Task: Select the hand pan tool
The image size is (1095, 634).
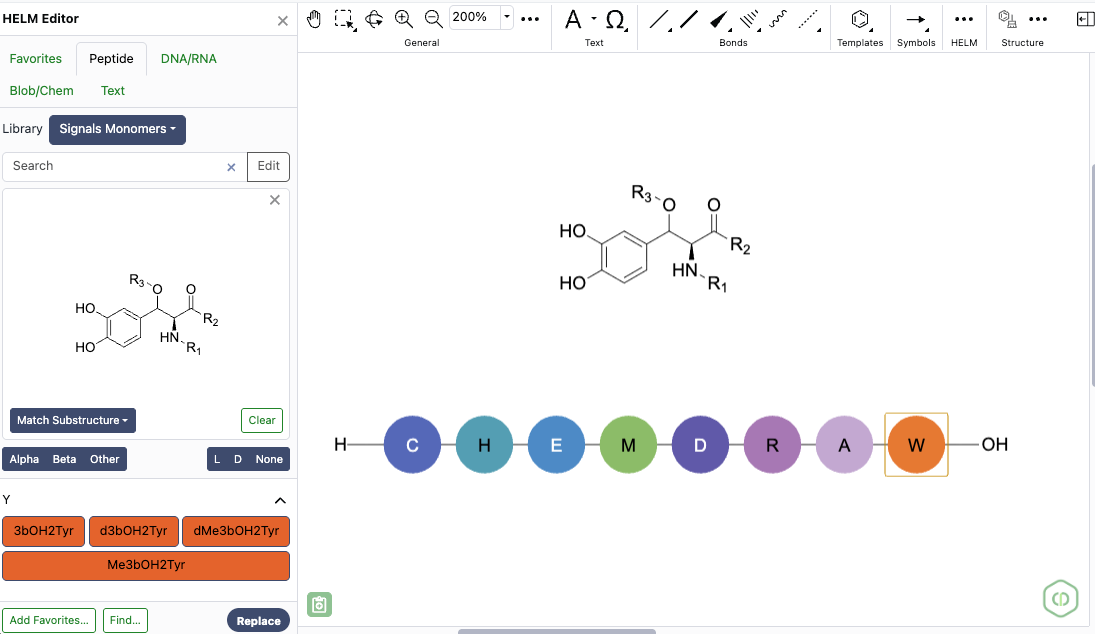Action: pos(314,18)
